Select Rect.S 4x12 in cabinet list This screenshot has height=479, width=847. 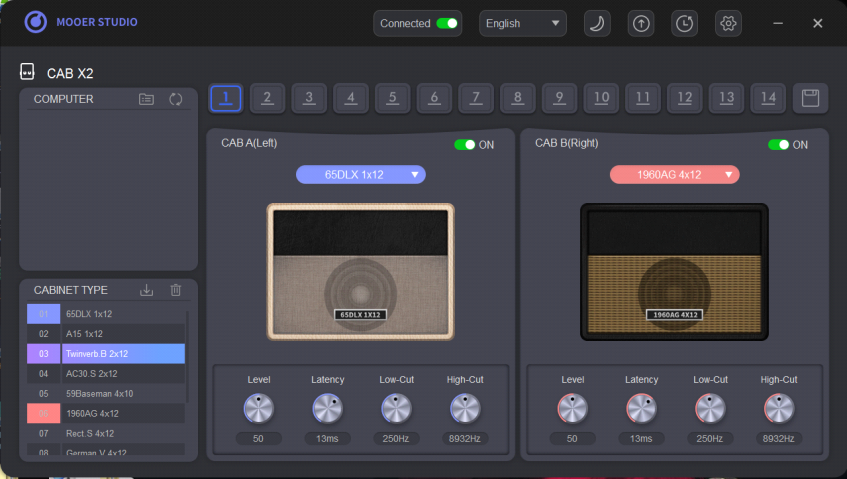coord(106,434)
